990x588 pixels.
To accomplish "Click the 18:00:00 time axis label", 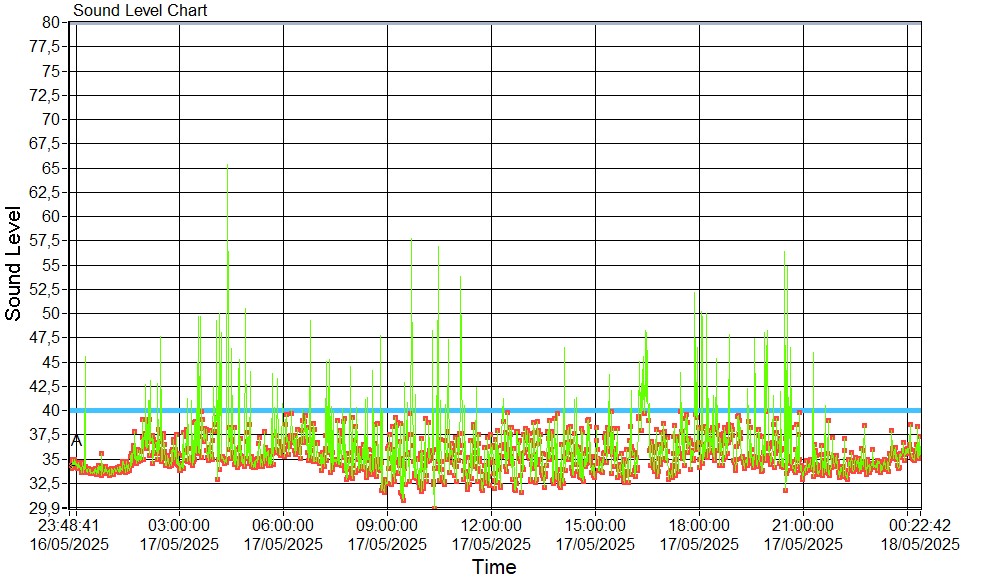I will [x=699, y=526].
